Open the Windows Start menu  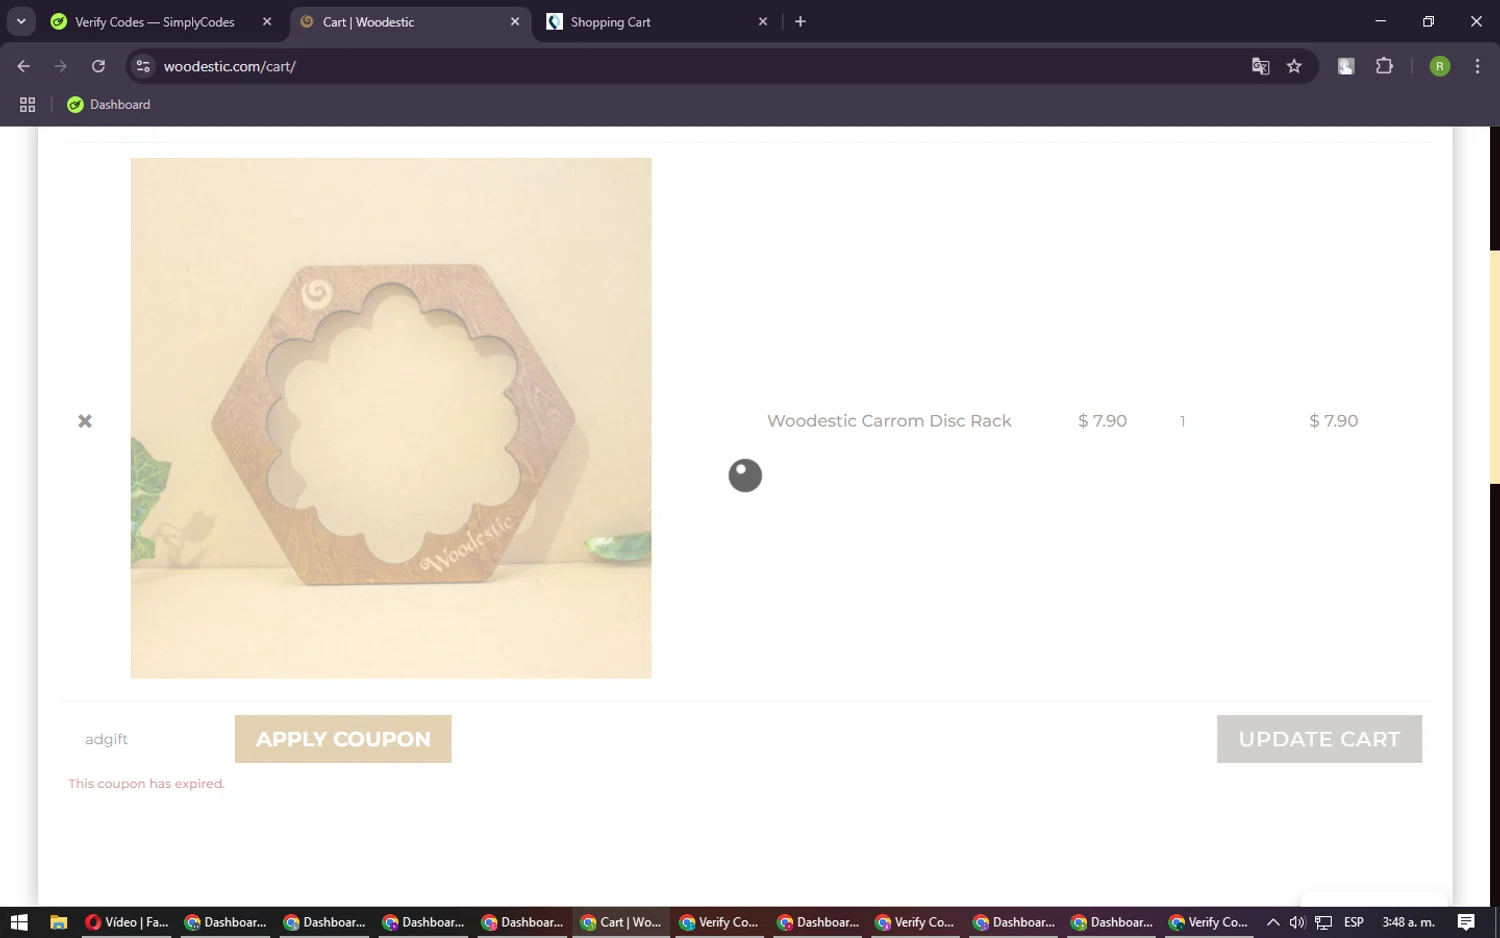19,922
